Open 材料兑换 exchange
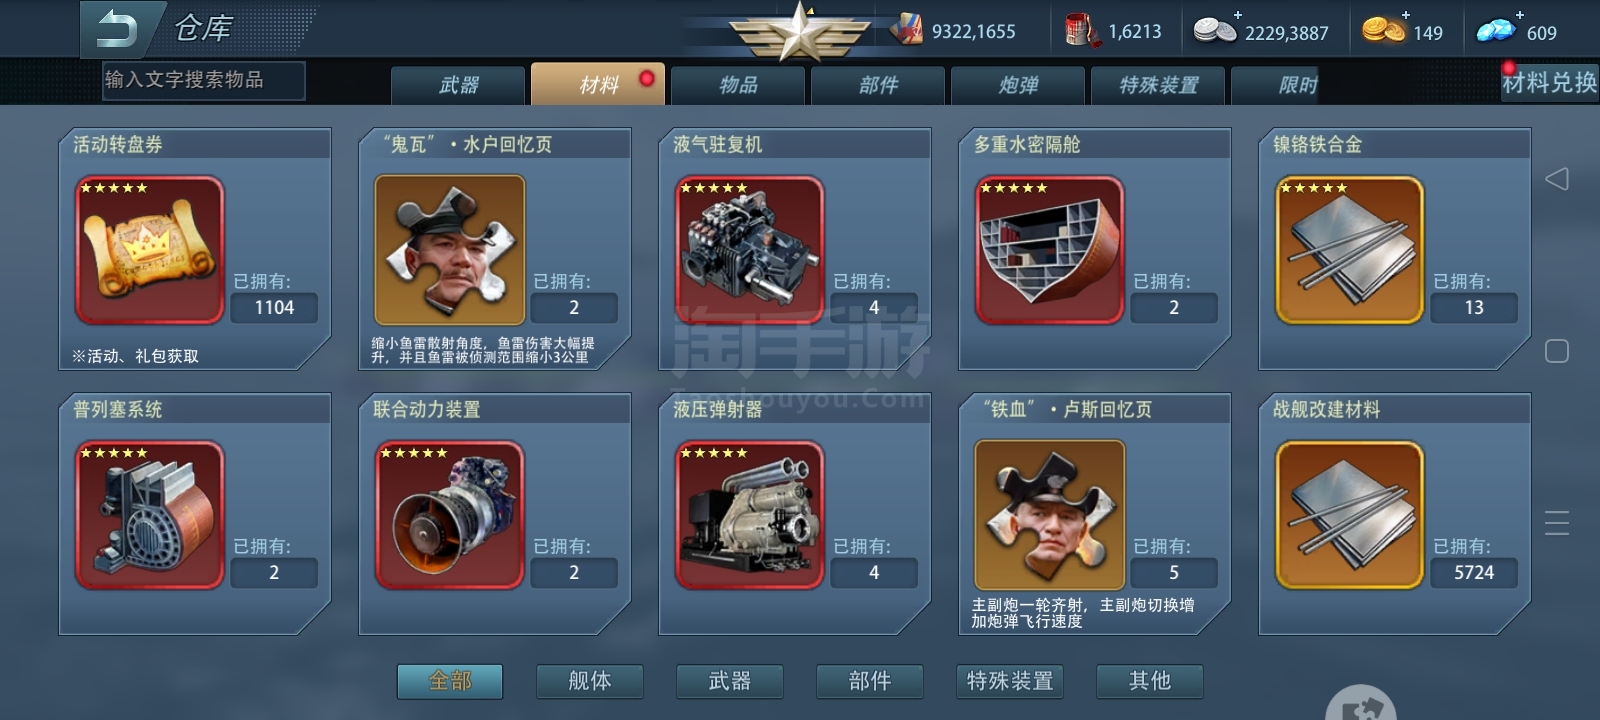Viewport: 1600px width, 720px height. point(1549,82)
